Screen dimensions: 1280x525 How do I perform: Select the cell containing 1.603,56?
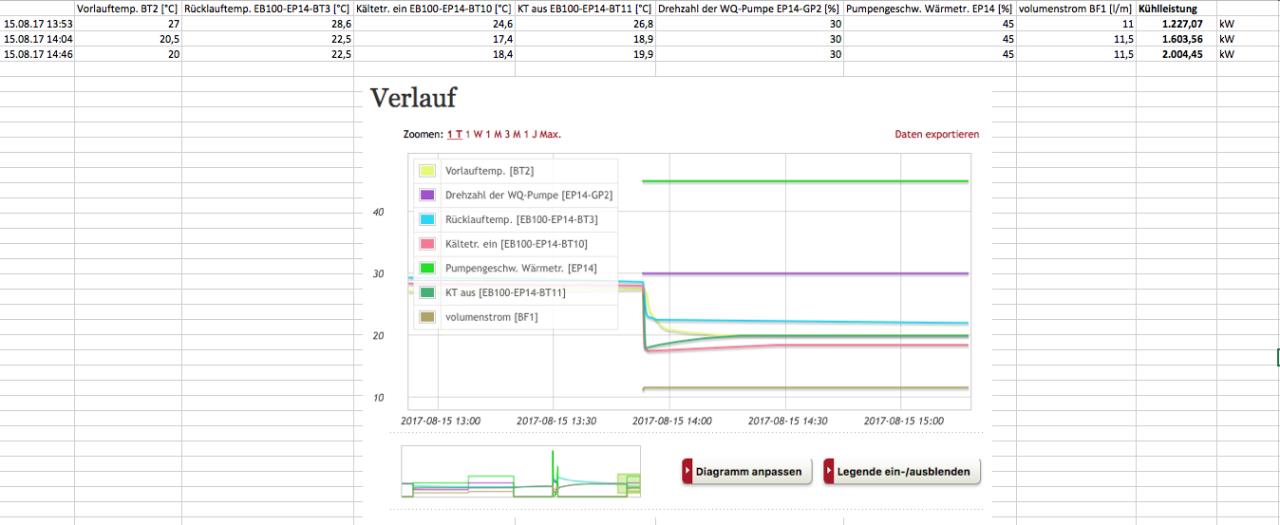click(x=1175, y=38)
